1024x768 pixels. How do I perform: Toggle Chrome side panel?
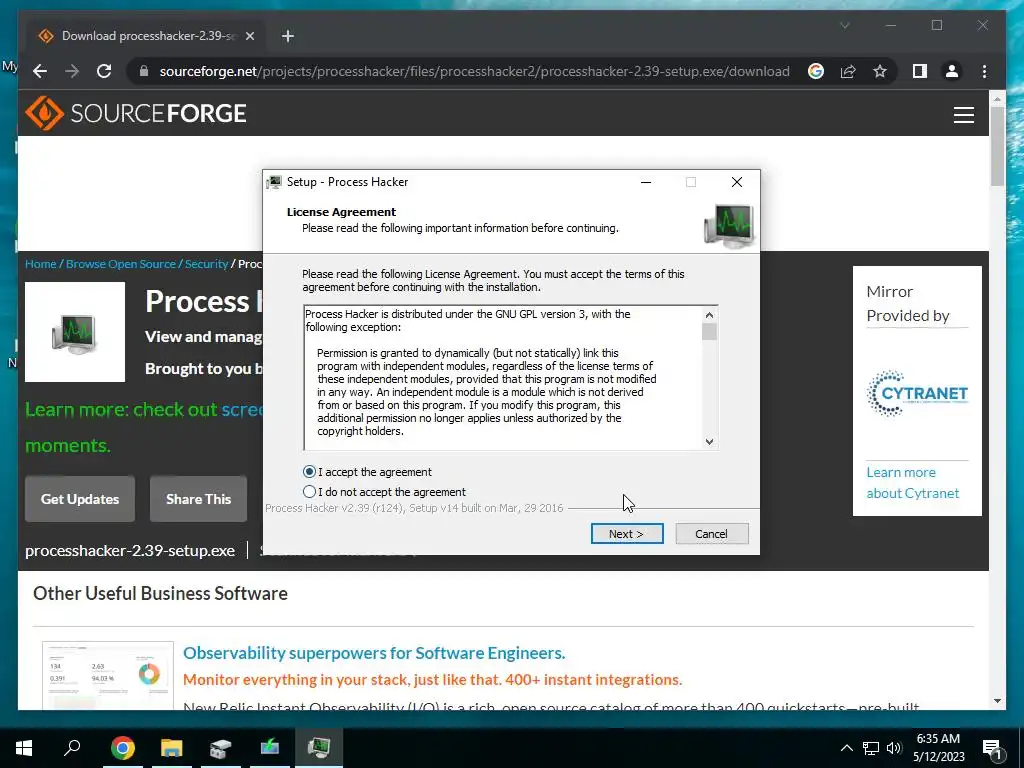[920, 71]
